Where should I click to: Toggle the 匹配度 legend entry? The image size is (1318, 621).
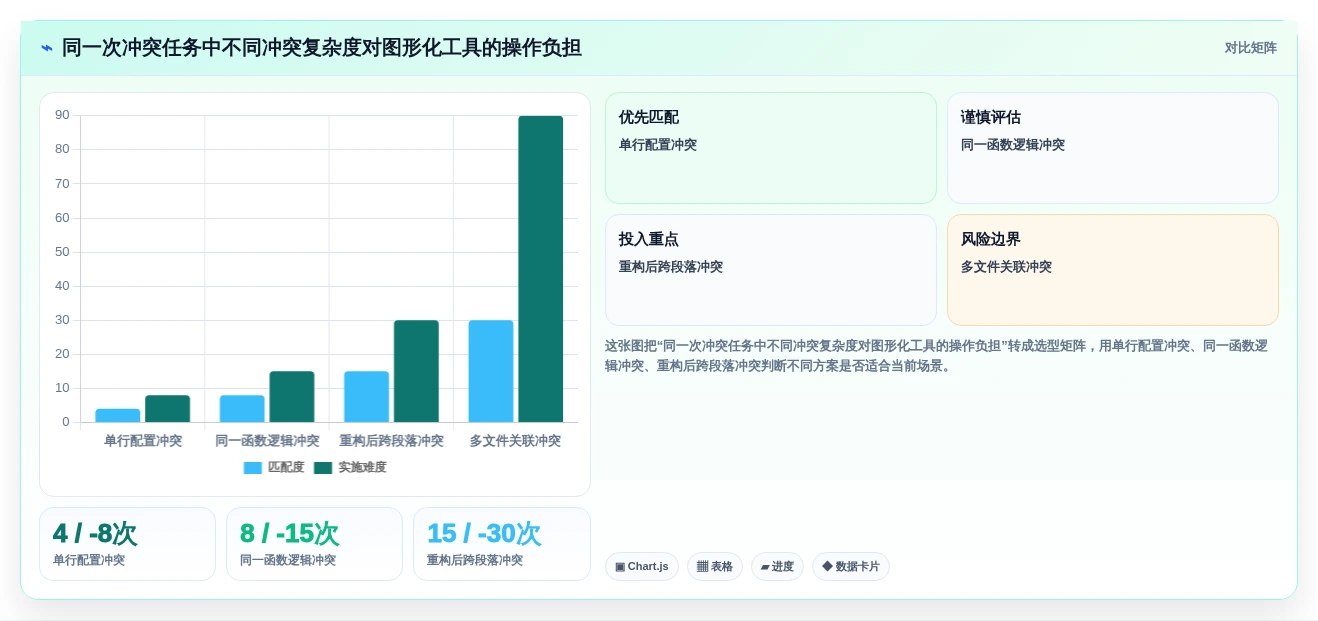coord(274,467)
